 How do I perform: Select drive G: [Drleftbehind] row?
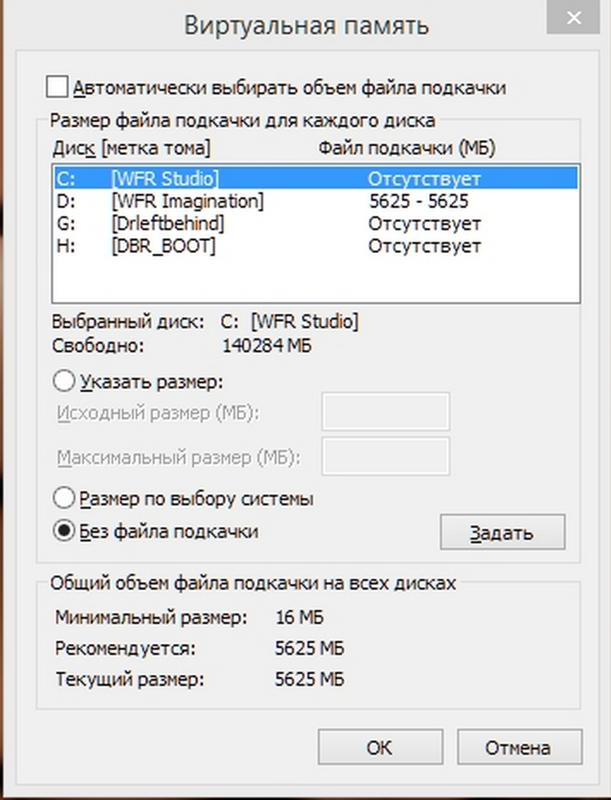click(316, 223)
